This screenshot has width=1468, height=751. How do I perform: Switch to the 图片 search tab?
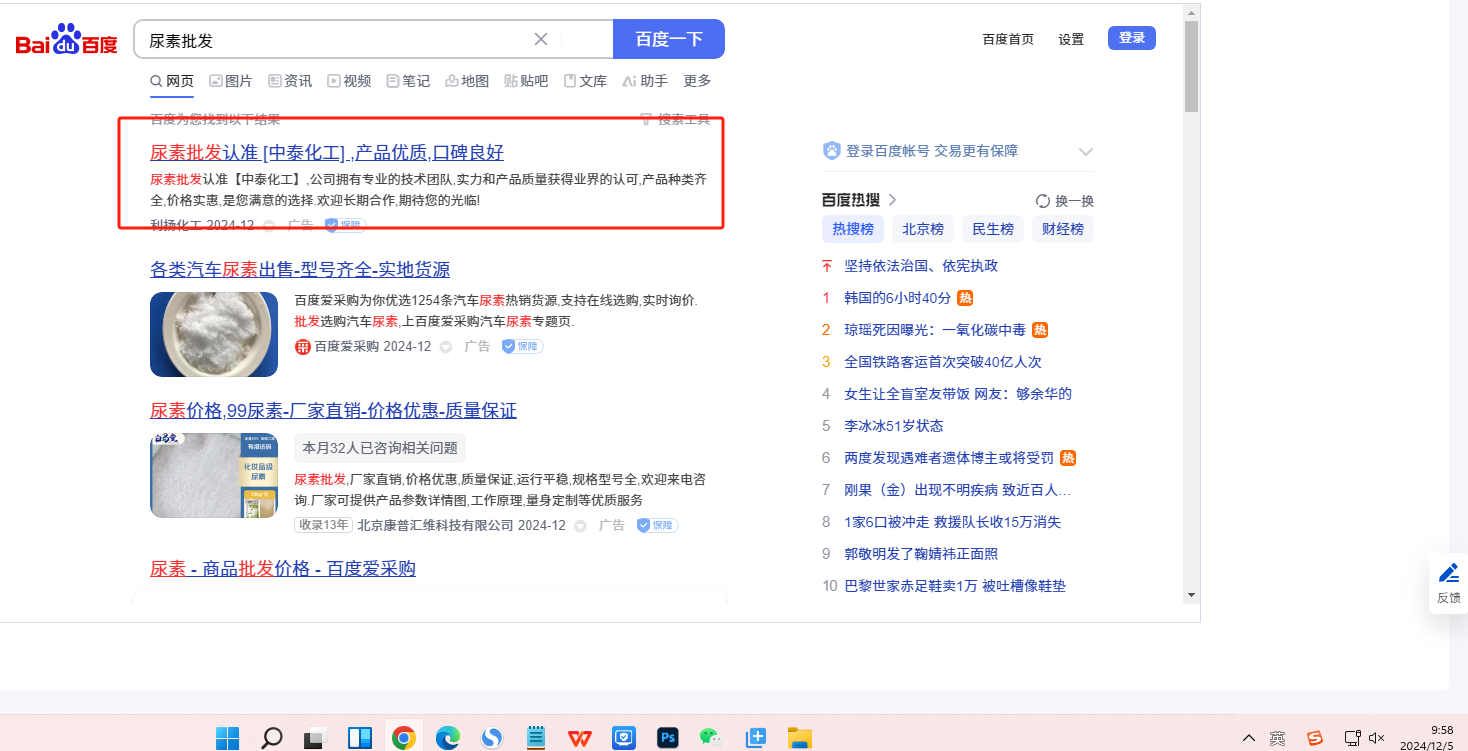[230, 81]
